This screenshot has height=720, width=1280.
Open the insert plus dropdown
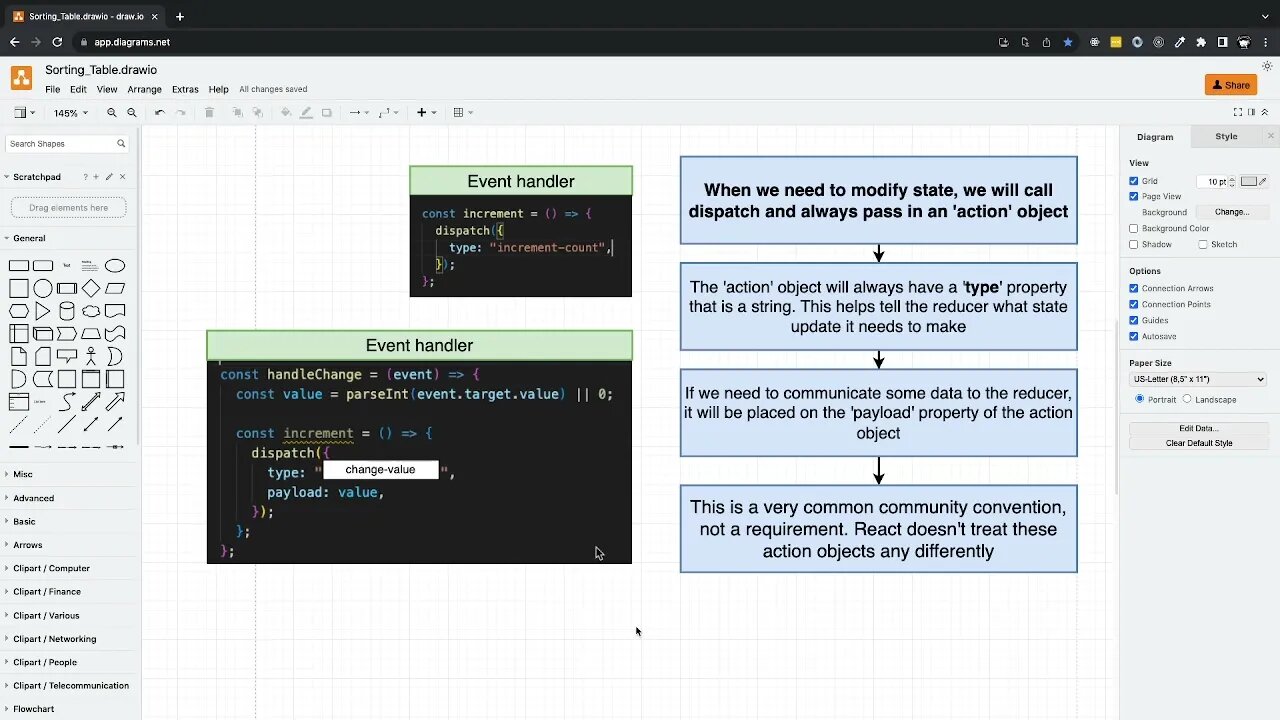point(426,113)
